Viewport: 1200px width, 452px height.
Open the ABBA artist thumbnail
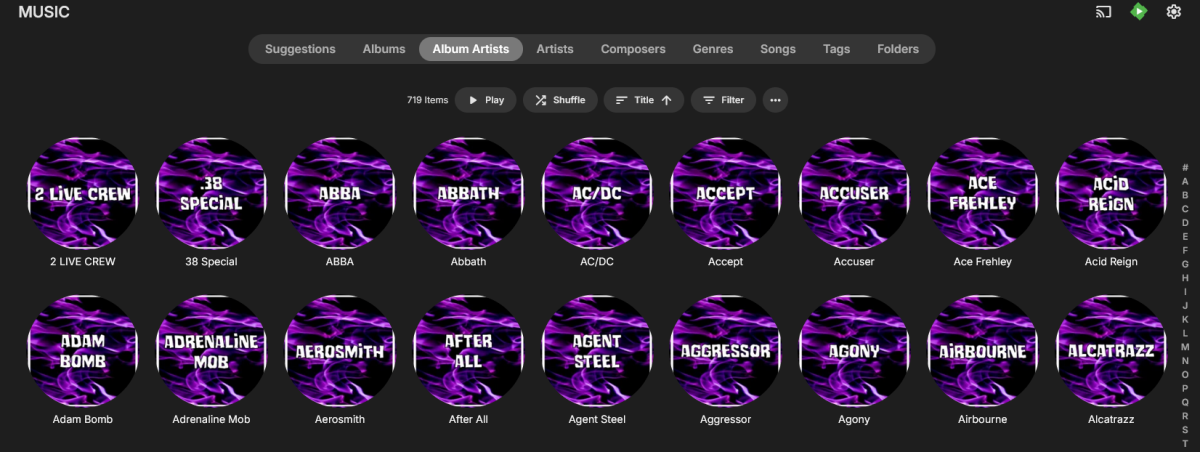tap(340, 192)
